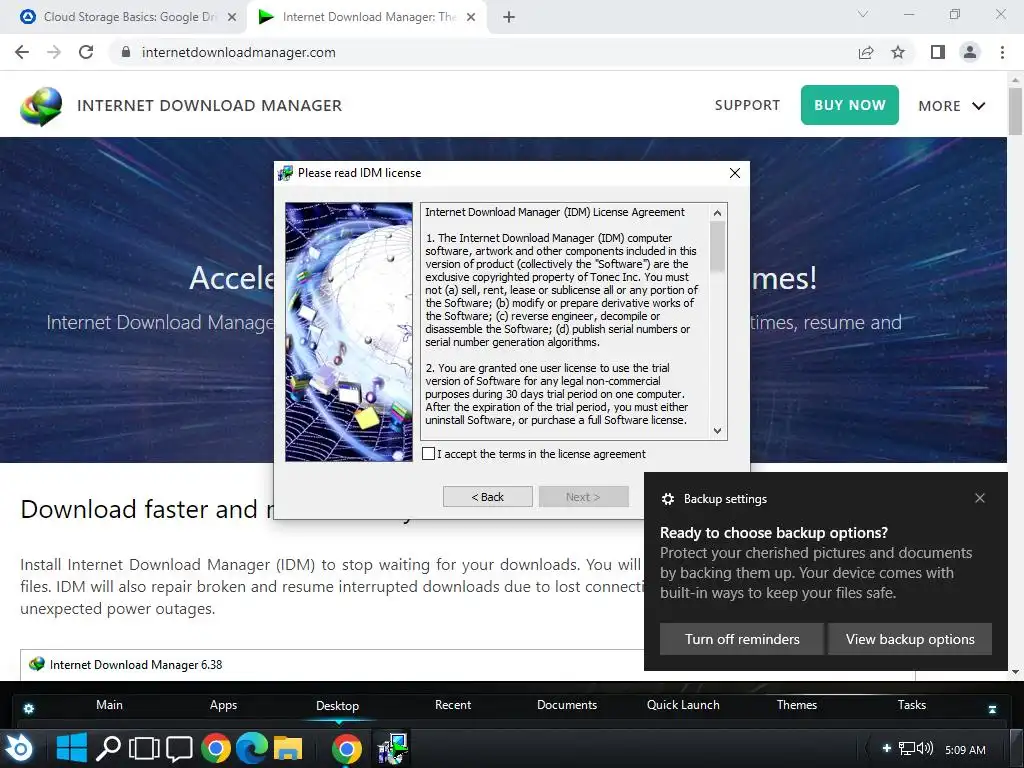1024x768 pixels.
Task: Close the Cloud Storage Basics tab
Action: coord(232,17)
